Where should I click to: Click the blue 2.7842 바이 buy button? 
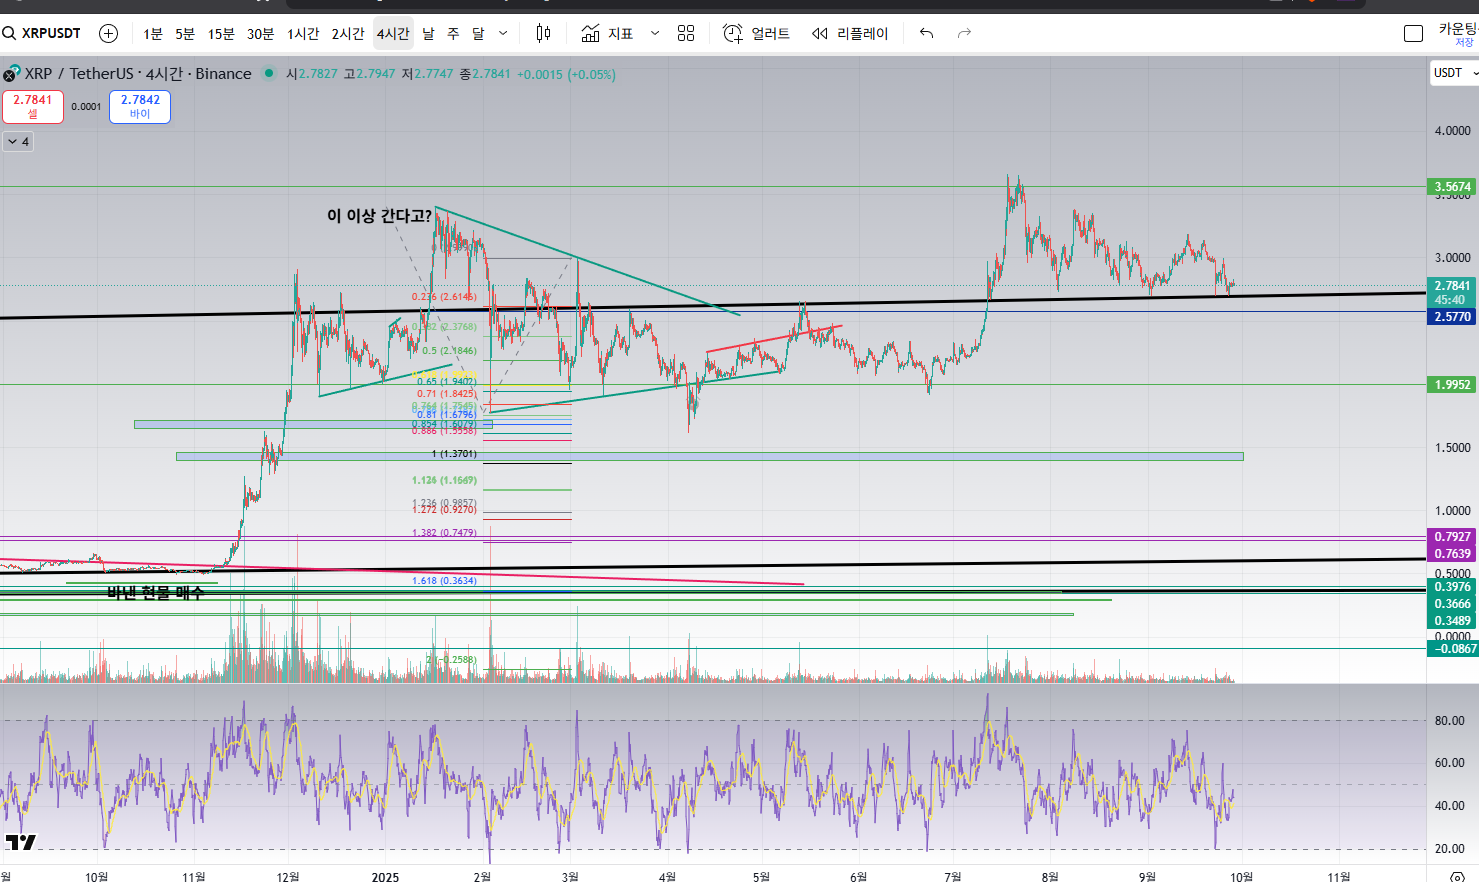(x=140, y=106)
